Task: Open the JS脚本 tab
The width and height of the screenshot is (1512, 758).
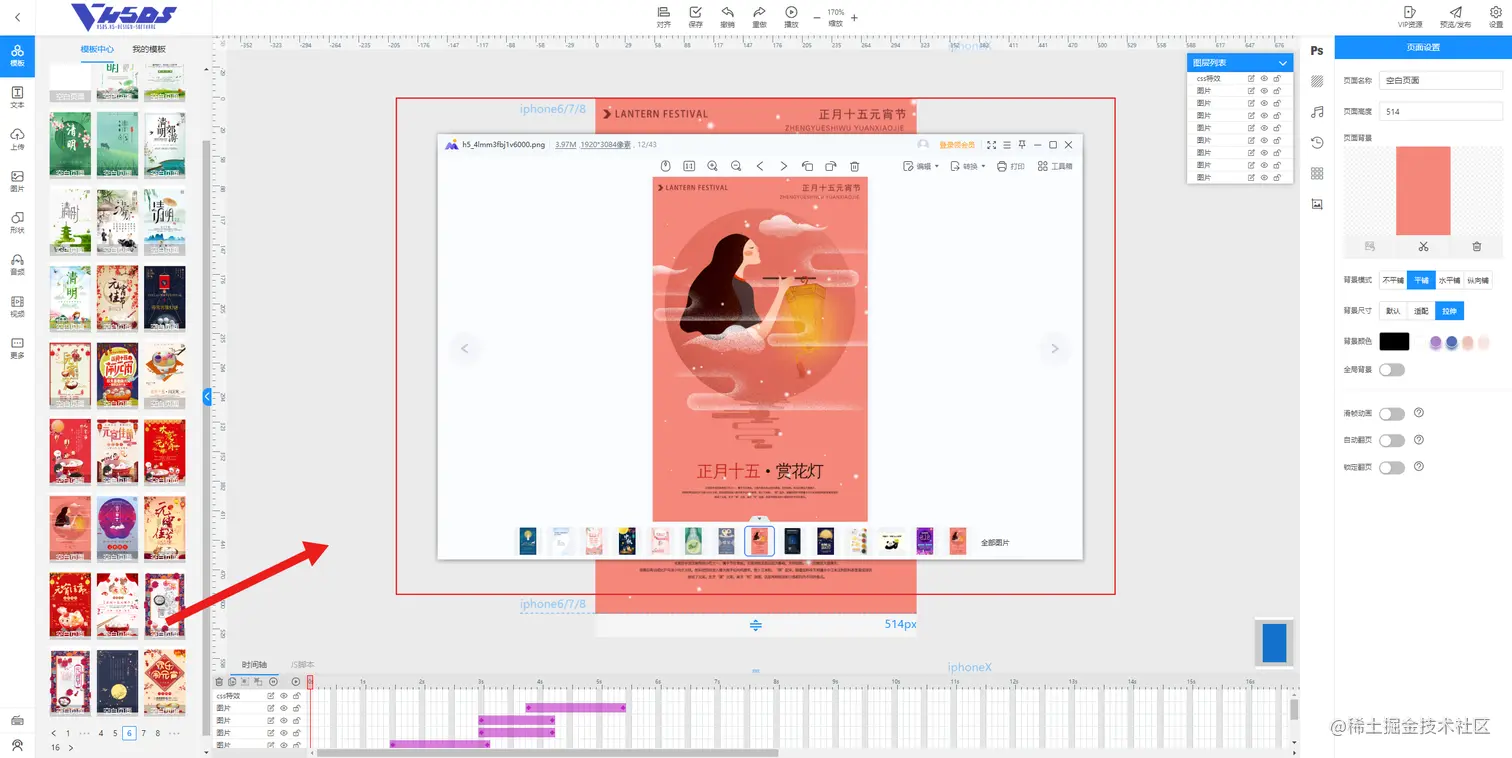Action: (x=302, y=665)
